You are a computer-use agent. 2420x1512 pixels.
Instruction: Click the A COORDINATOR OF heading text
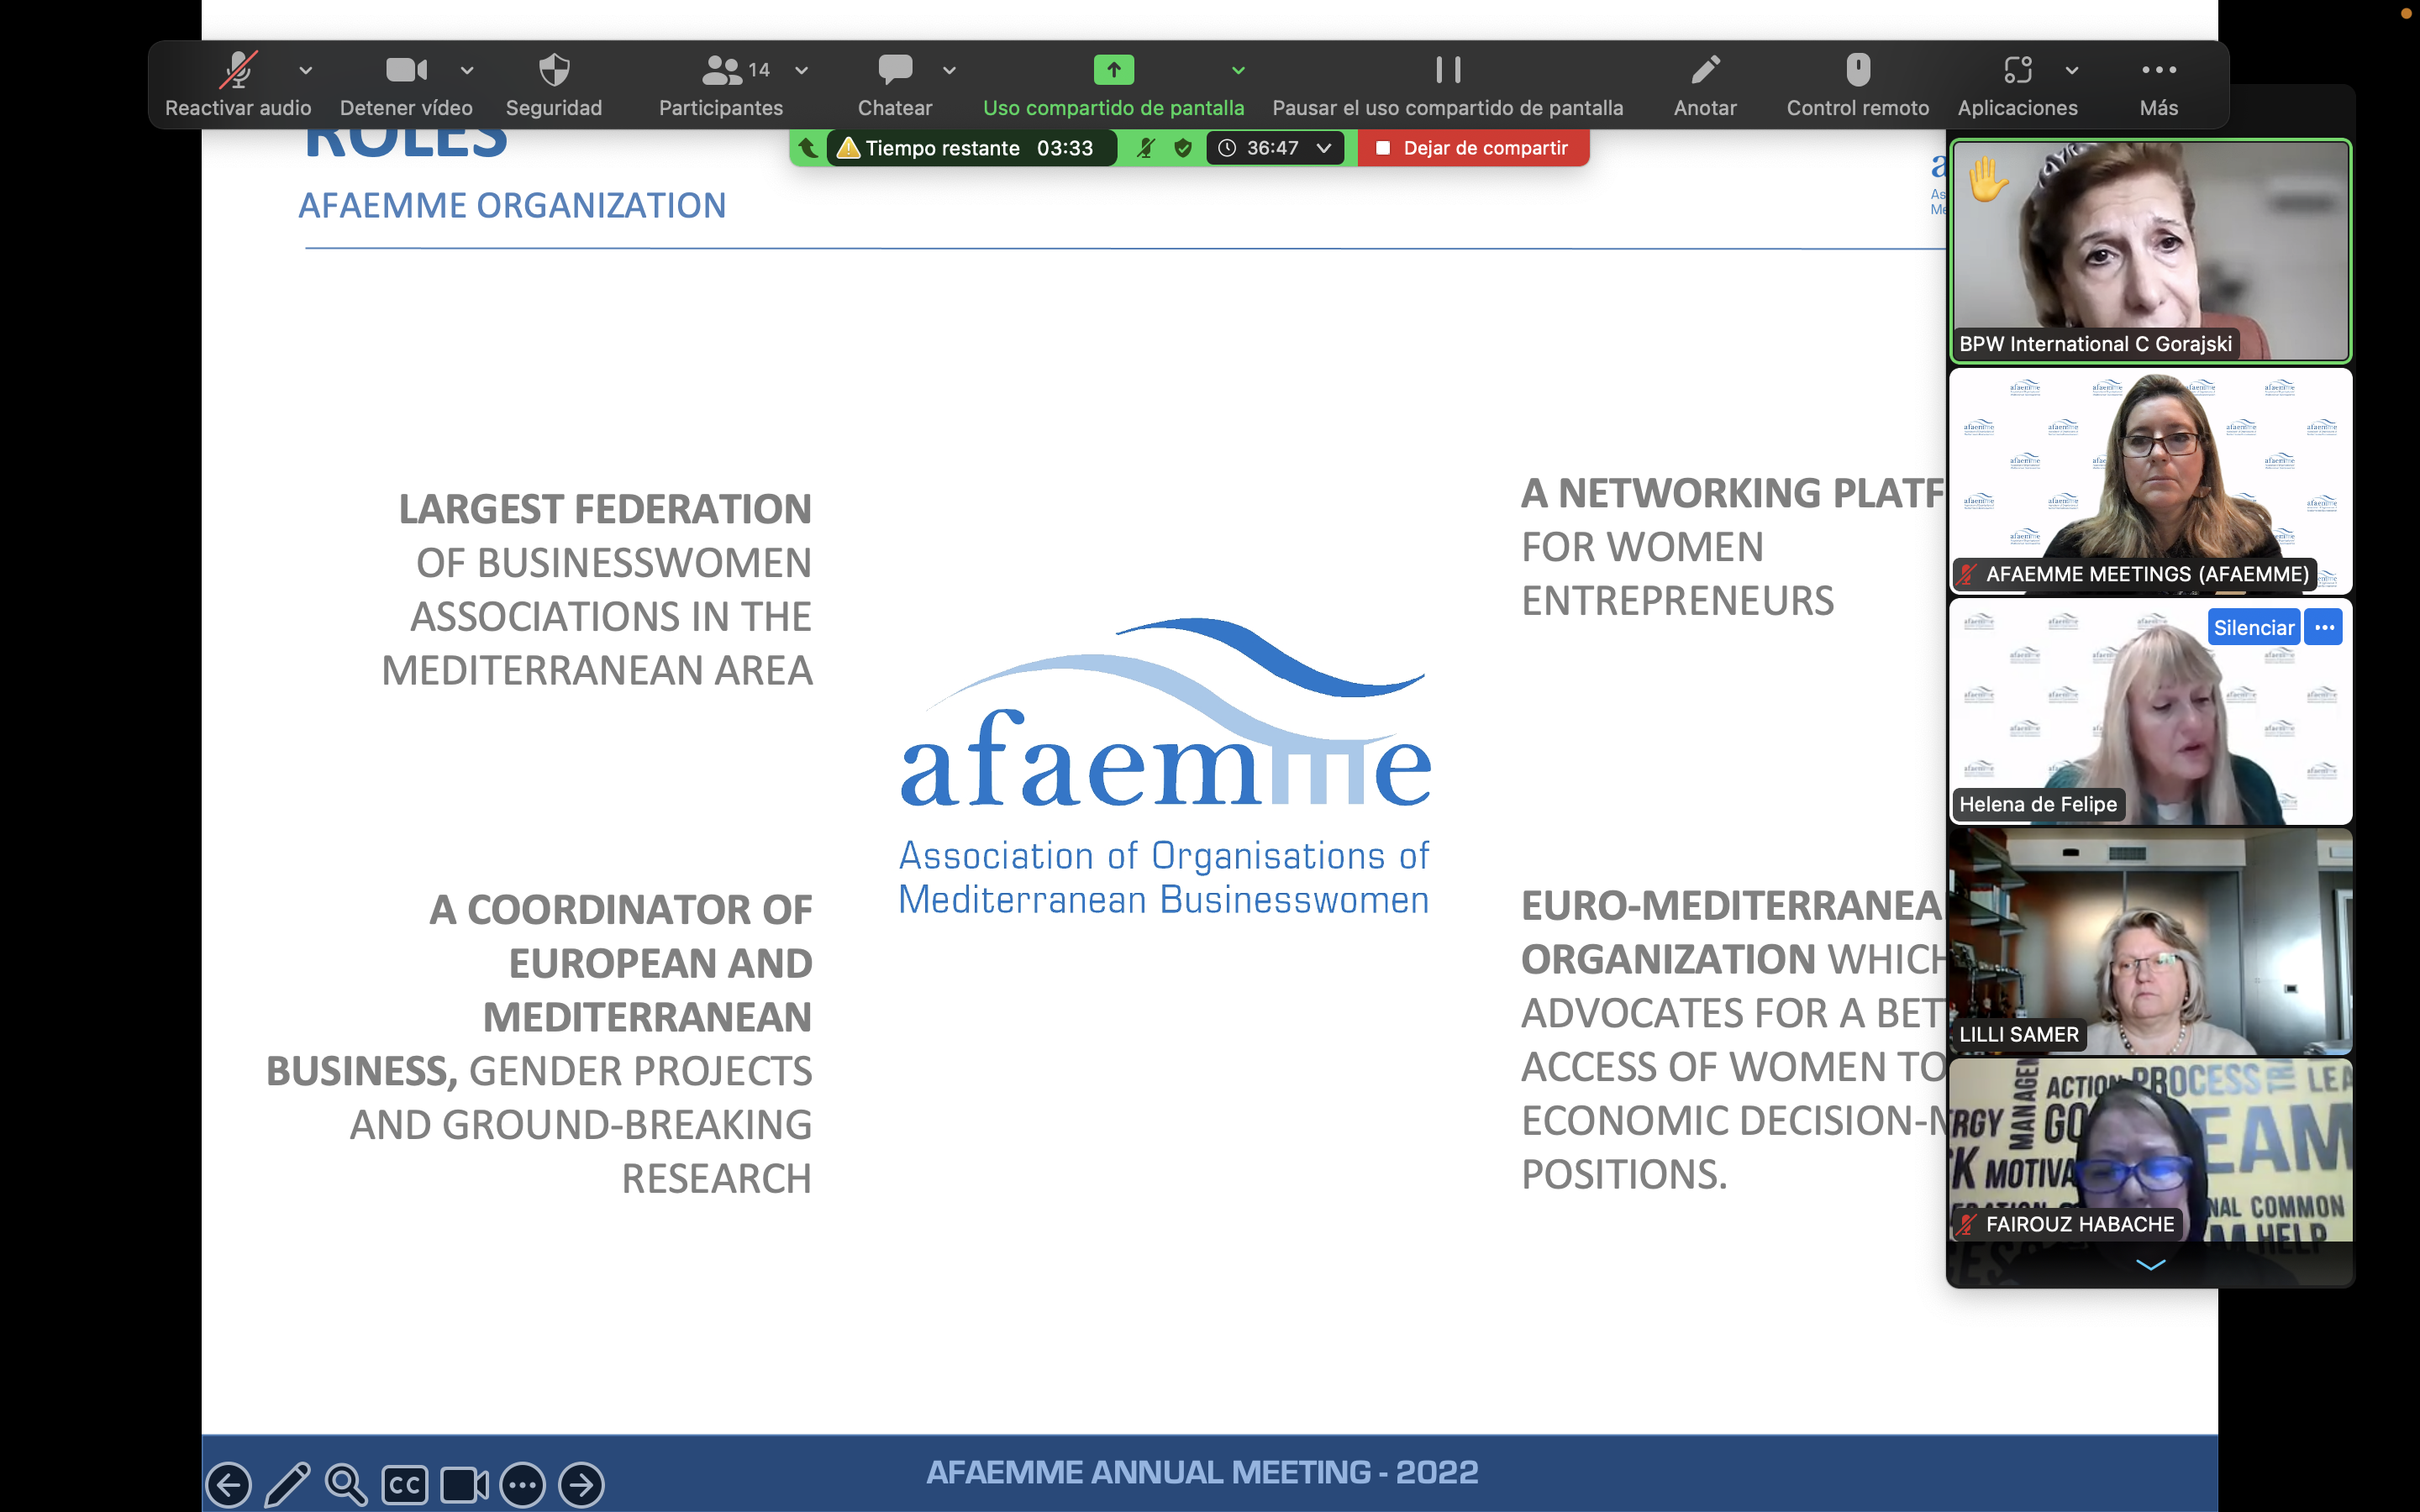(x=620, y=910)
